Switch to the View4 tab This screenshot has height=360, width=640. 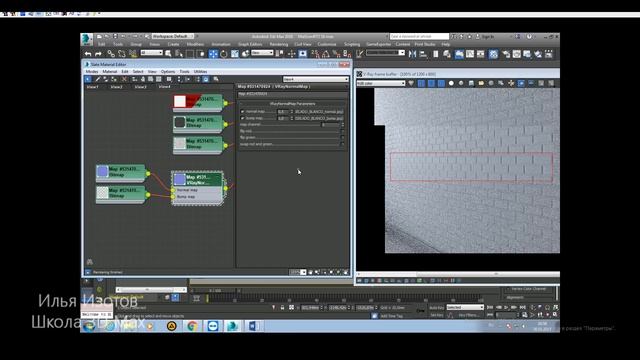click(x=164, y=87)
